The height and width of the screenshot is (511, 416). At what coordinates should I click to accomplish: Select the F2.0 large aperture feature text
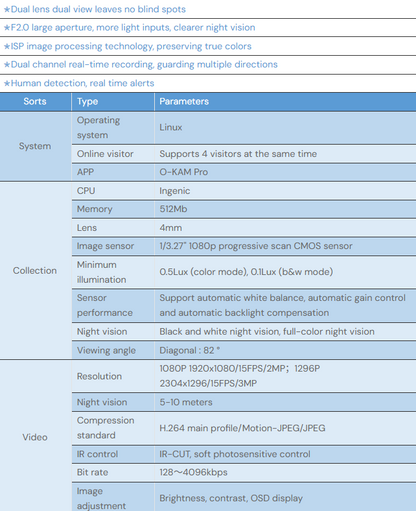(129, 28)
